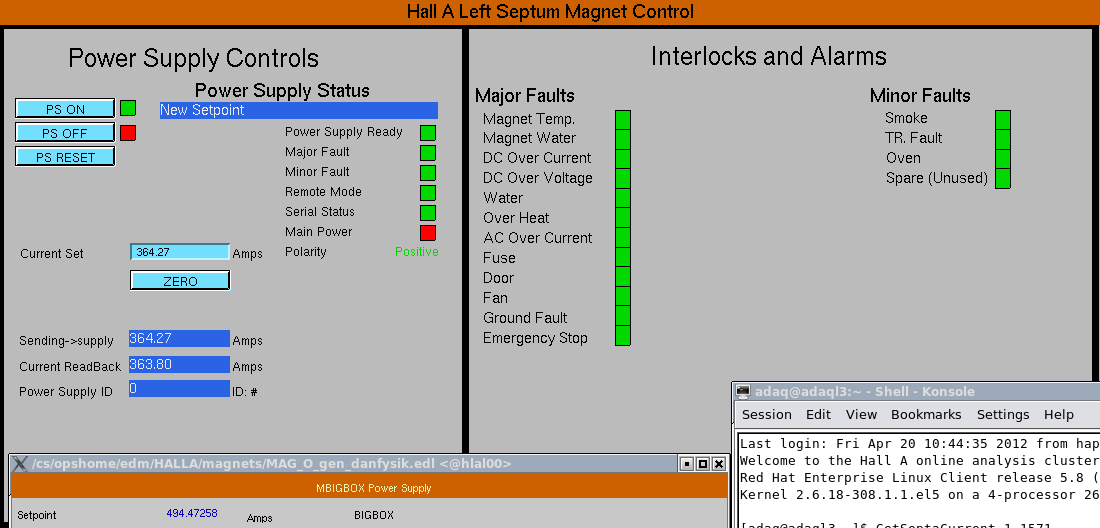
Task: Click the Power Supply ID value field
Action: [x=180, y=389]
